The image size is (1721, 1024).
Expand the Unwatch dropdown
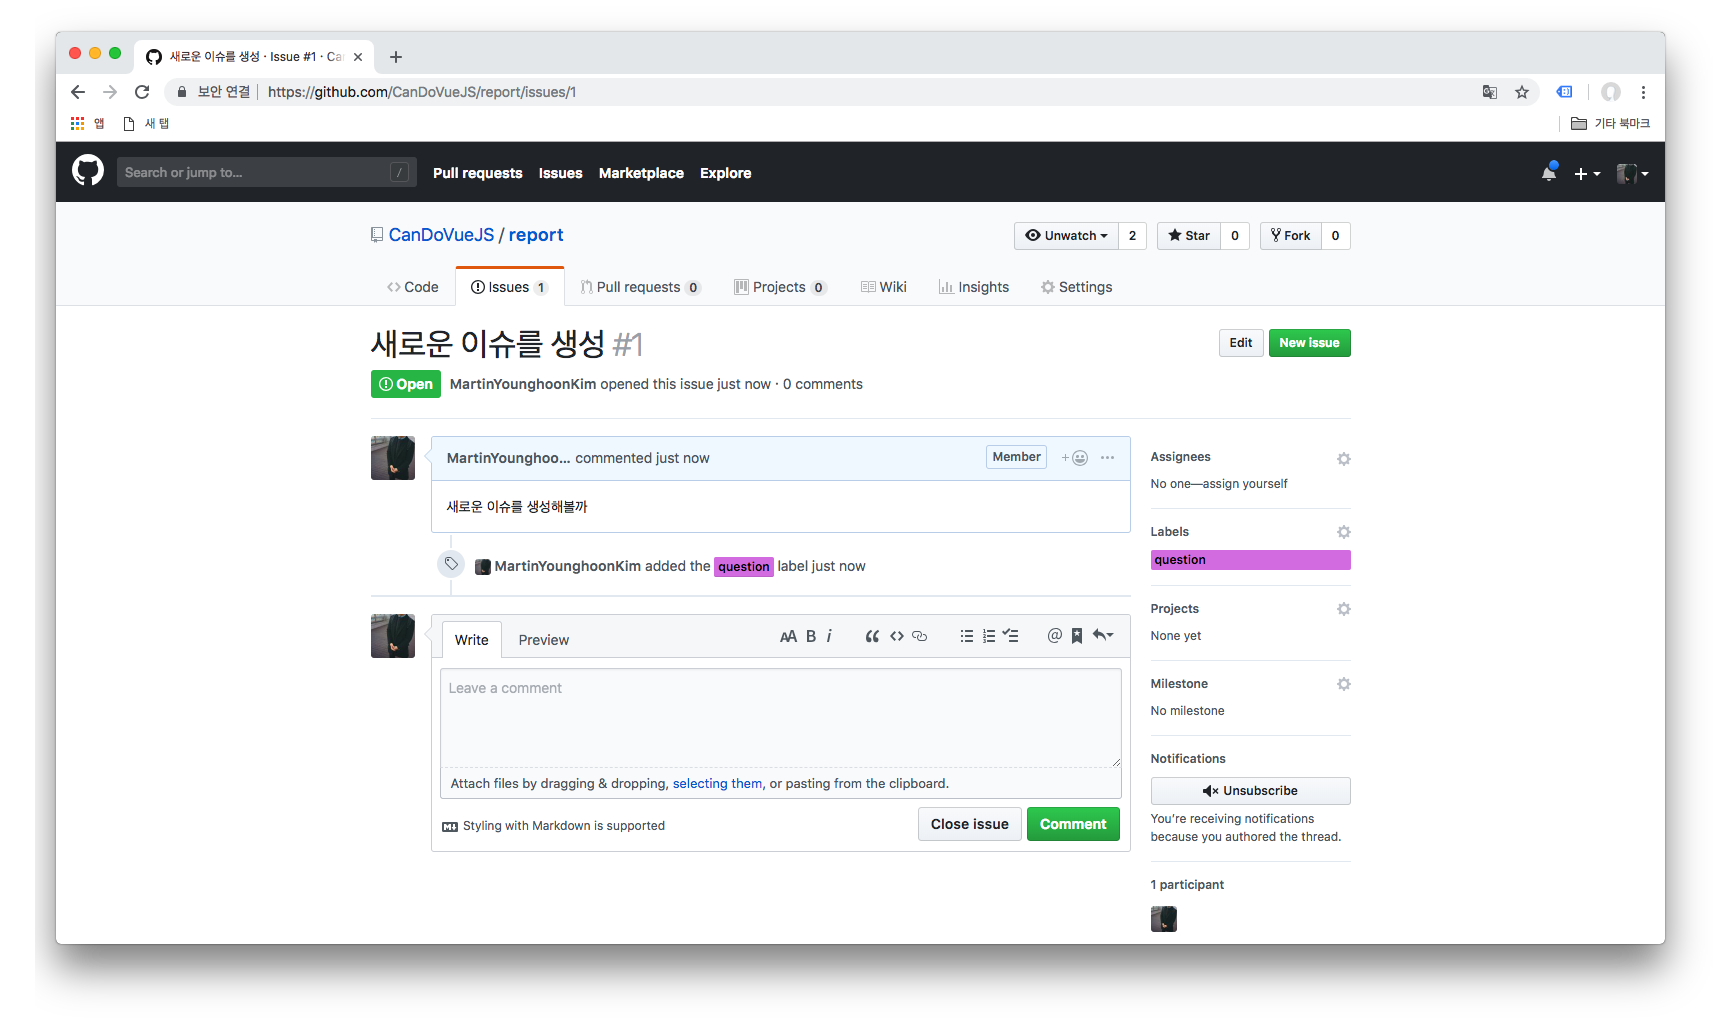(1066, 236)
